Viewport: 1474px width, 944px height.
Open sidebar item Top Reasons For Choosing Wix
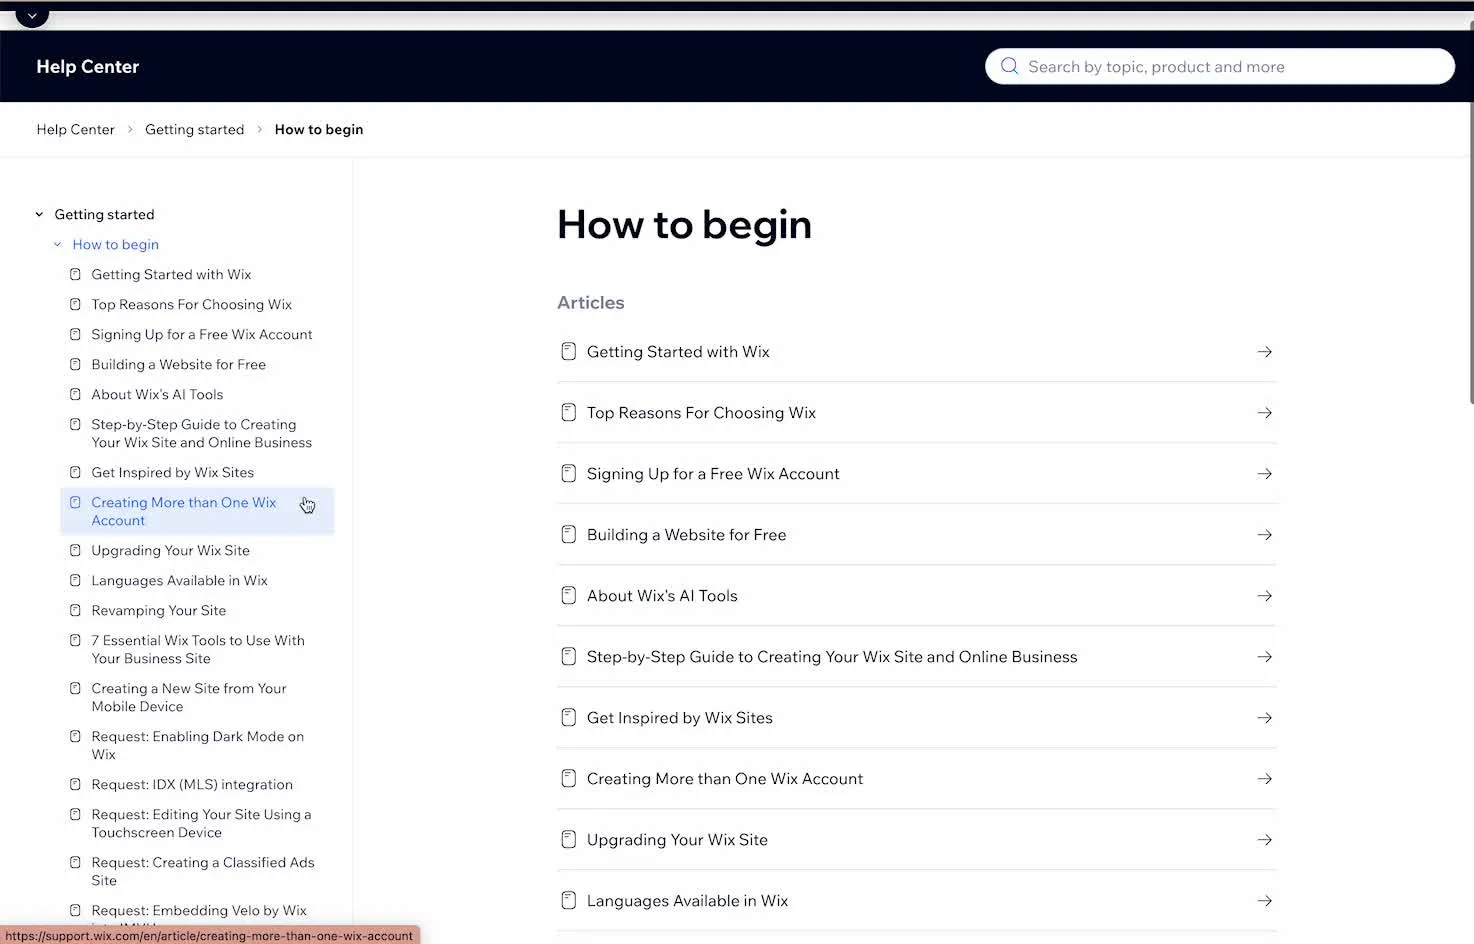click(191, 304)
